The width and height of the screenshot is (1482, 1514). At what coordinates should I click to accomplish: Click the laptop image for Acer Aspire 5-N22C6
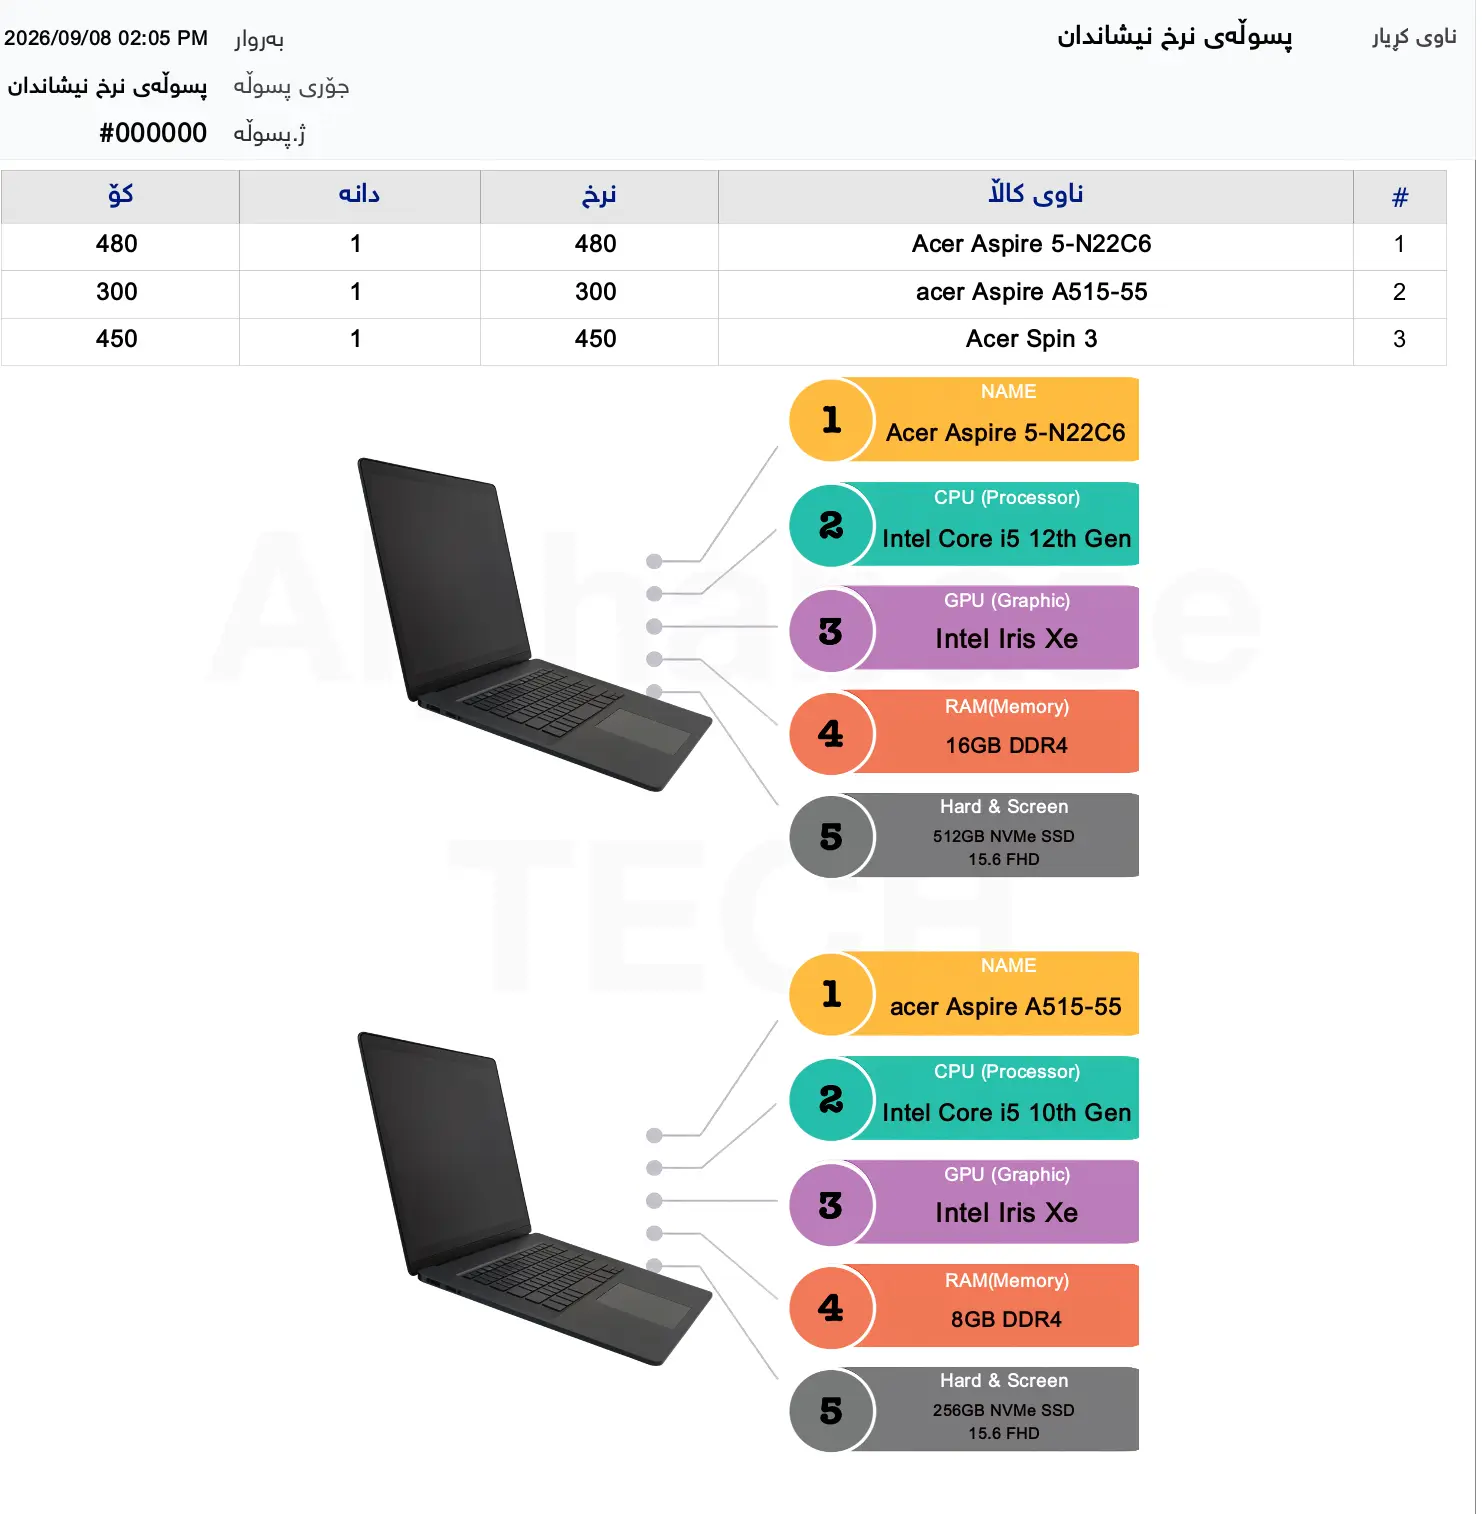pyautogui.click(x=535, y=624)
